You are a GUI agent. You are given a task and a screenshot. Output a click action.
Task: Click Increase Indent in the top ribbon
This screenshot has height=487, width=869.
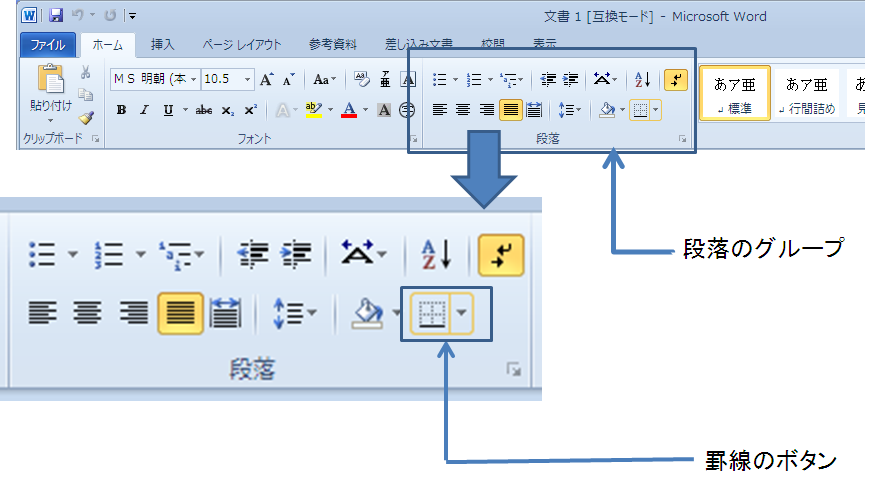pos(570,80)
